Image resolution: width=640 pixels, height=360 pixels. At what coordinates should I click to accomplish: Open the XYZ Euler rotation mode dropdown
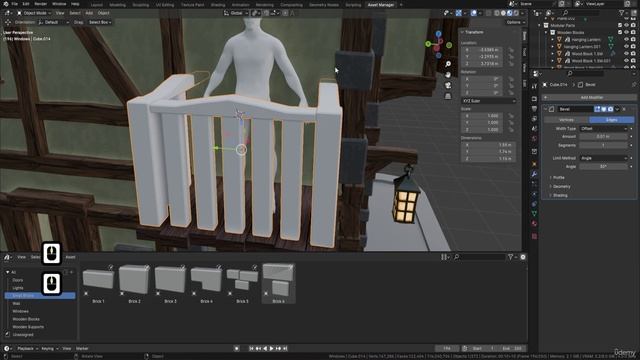tap(489, 101)
